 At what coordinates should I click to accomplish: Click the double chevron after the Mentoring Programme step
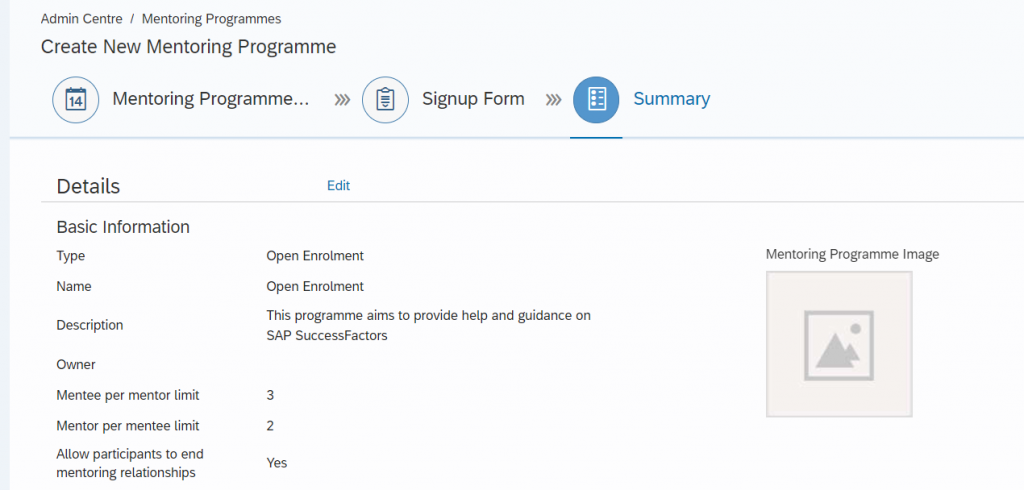point(342,100)
